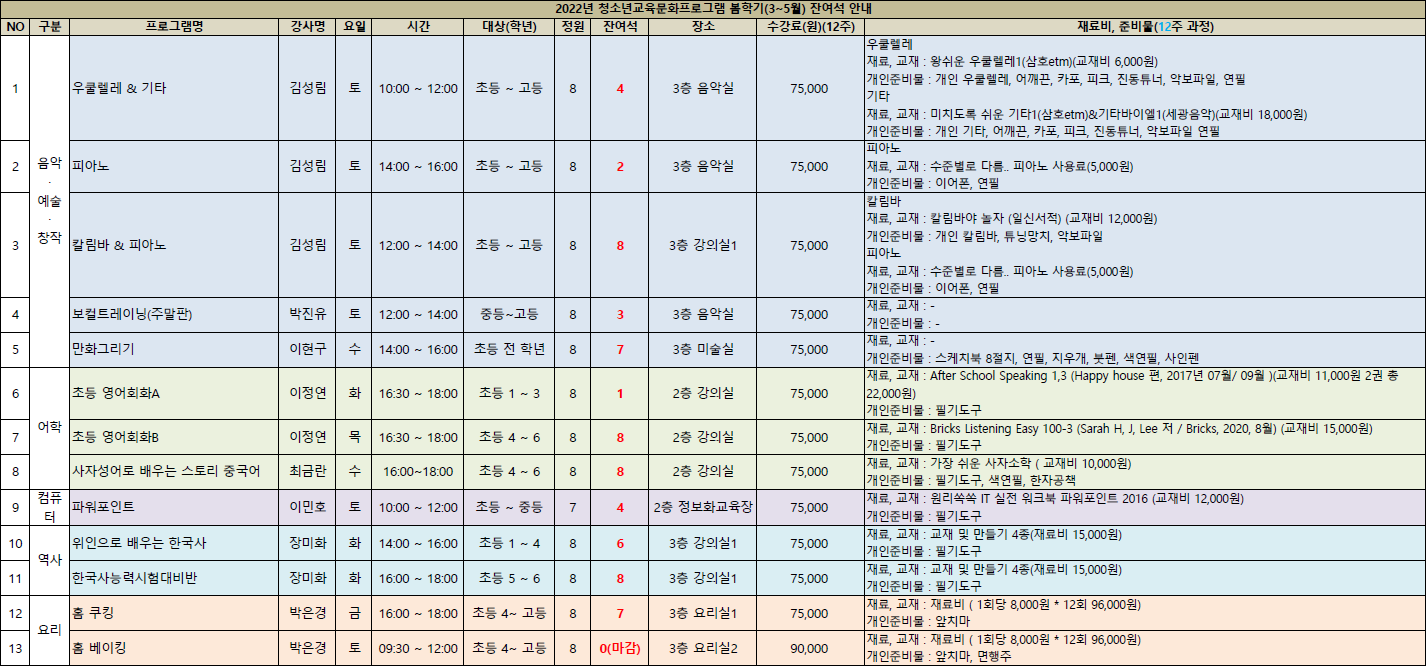Viewport: 1426px width, 666px height.
Task: Click instructor cell '이현구'
Action: click(x=307, y=350)
